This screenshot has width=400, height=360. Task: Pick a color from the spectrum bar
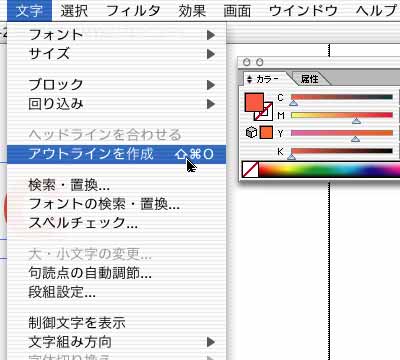(x=329, y=169)
